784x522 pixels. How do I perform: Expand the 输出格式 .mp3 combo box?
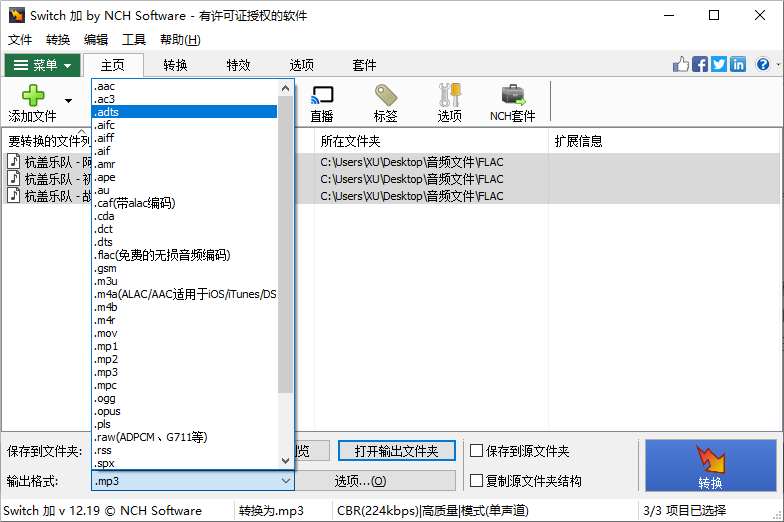(193, 481)
